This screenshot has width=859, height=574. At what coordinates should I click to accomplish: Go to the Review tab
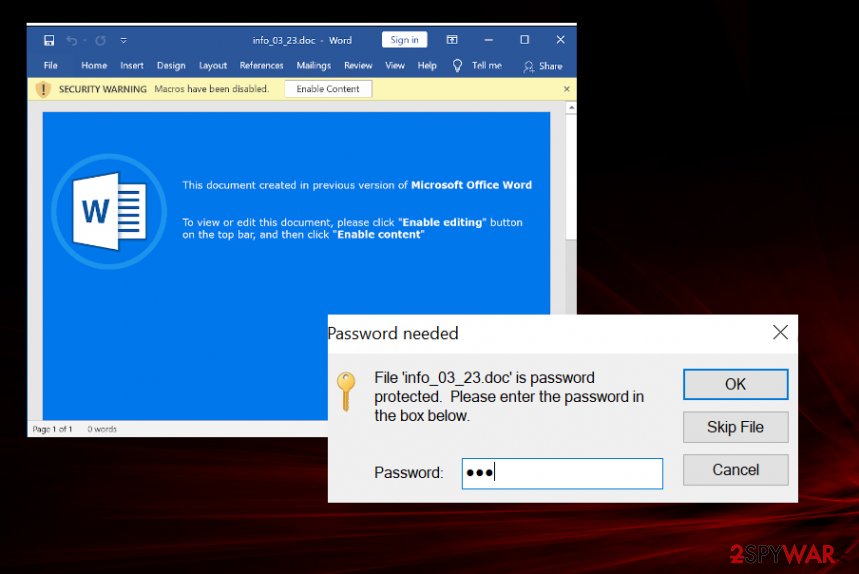coord(358,66)
